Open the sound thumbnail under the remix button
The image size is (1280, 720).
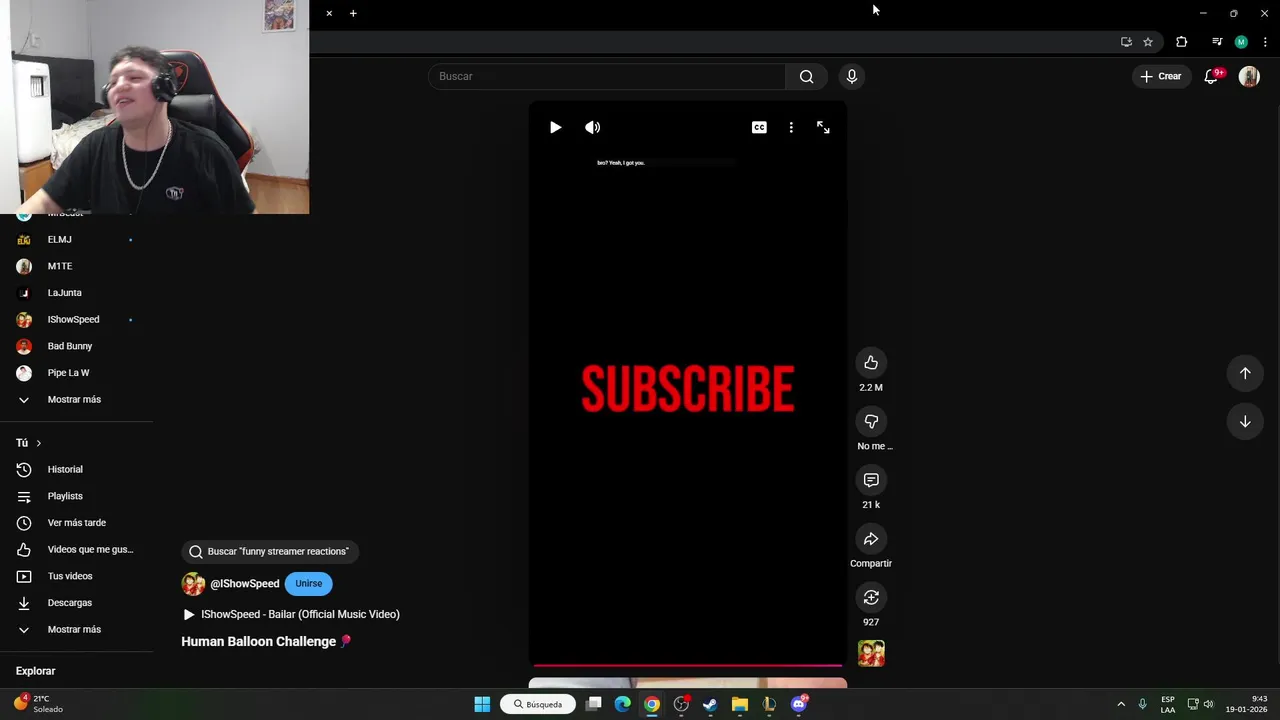coord(871,653)
